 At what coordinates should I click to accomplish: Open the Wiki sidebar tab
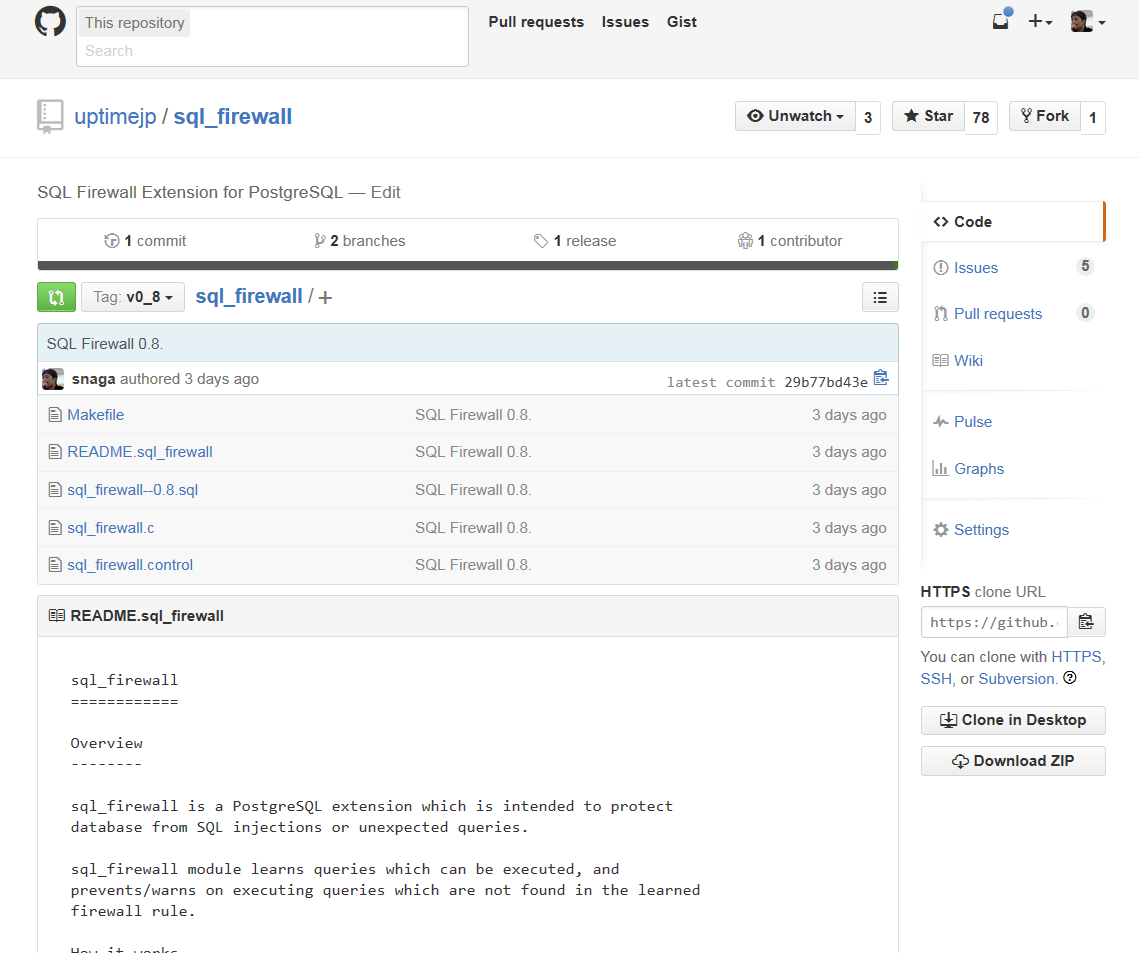click(x=1012, y=361)
